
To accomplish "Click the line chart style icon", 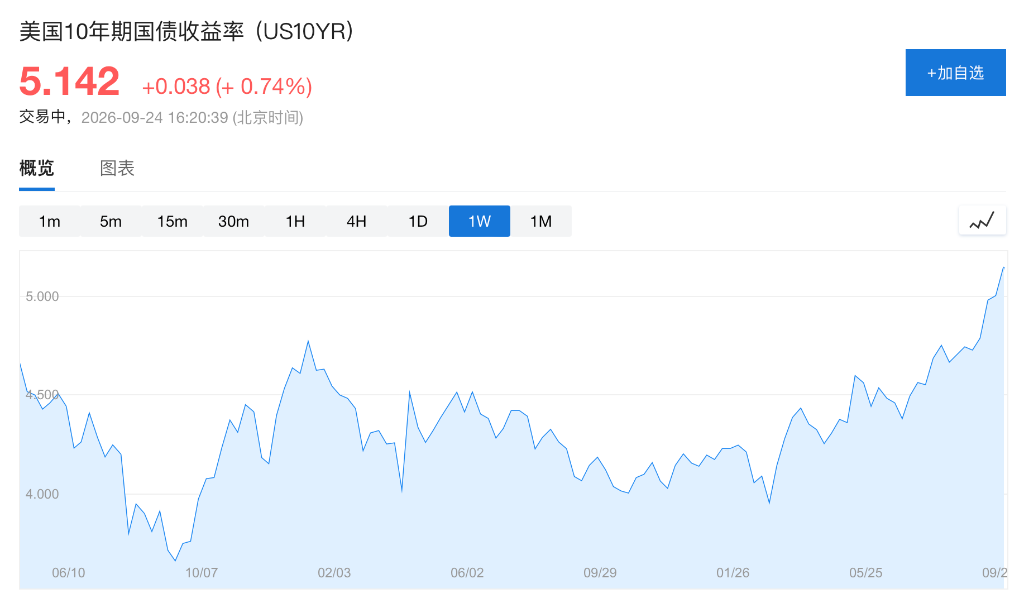I will tap(982, 221).
